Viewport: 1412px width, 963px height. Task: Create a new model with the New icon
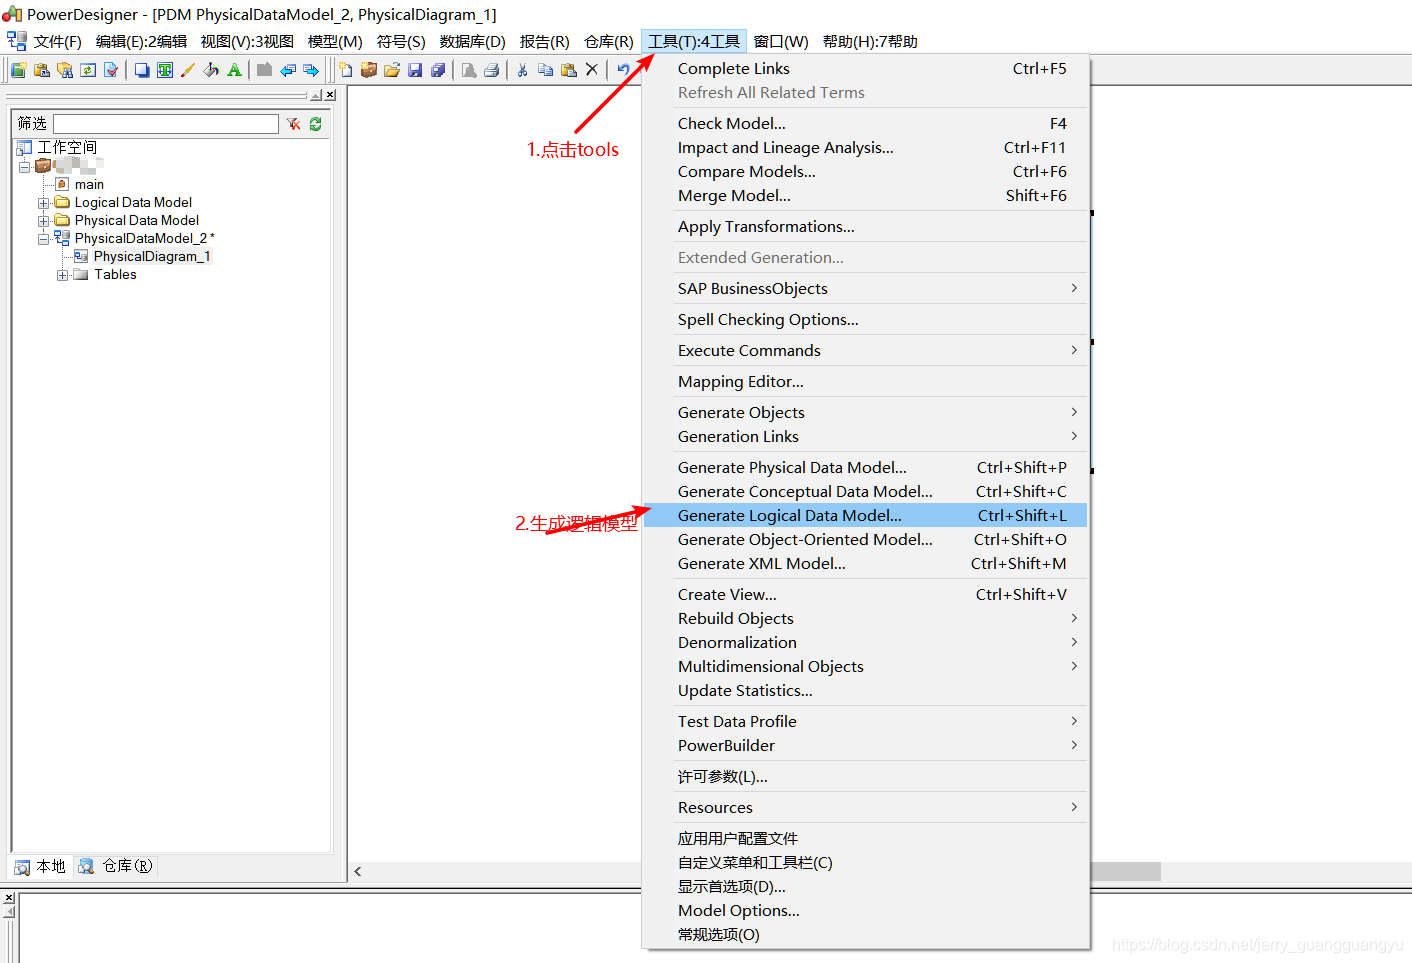[345, 70]
